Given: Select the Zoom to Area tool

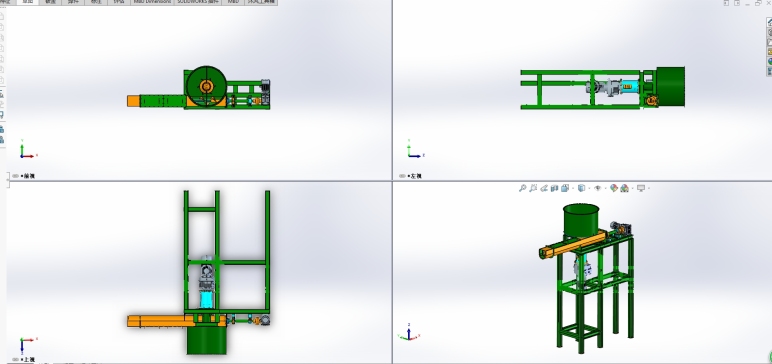Looking at the screenshot, I should point(533,188).
